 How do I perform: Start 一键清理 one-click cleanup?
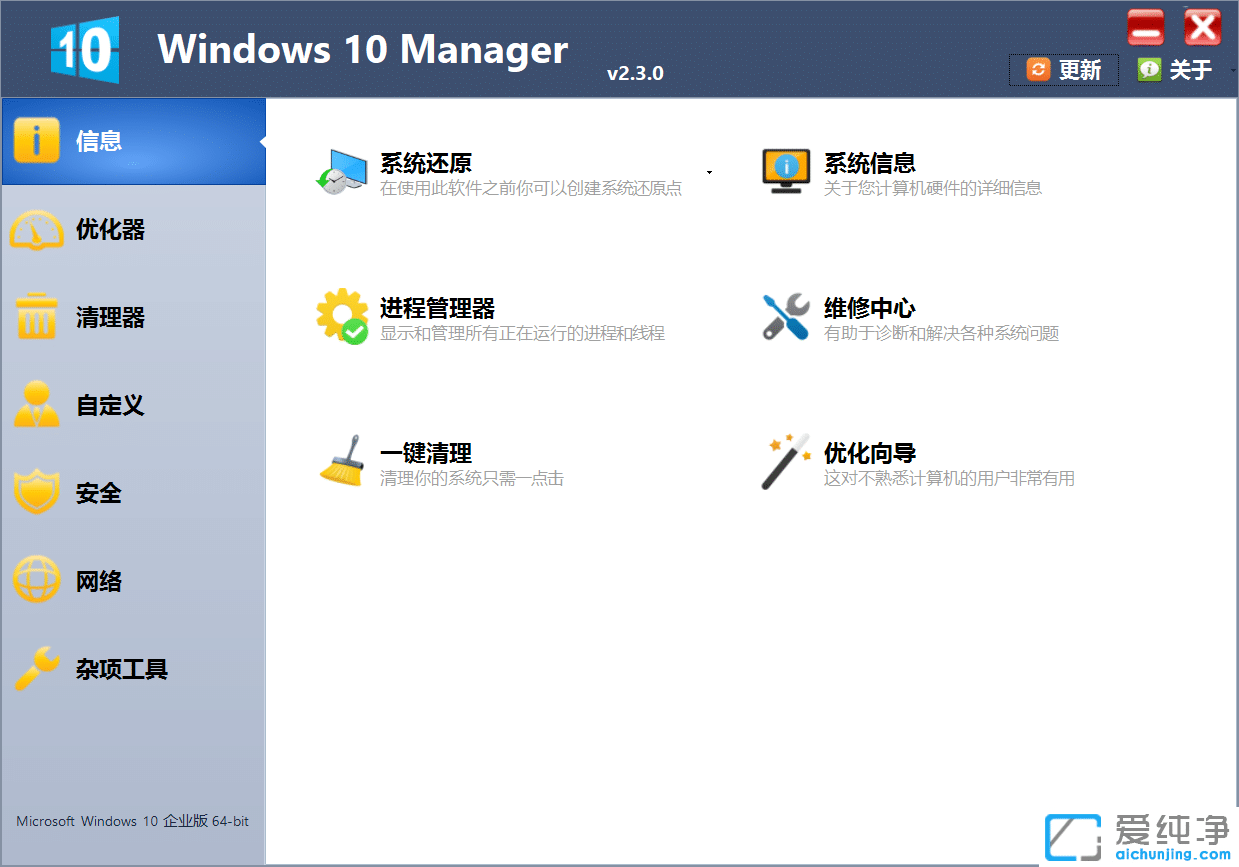pyautogui.click(x=425, y=452)
